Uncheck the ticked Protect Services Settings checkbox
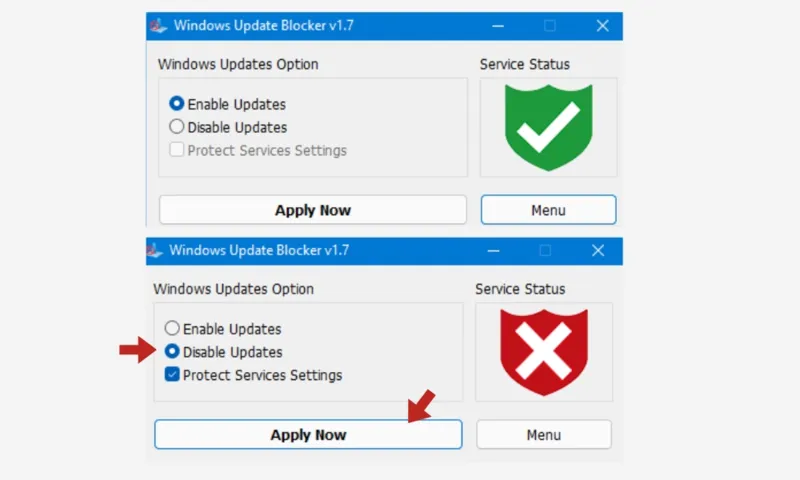 coord(172,375)
